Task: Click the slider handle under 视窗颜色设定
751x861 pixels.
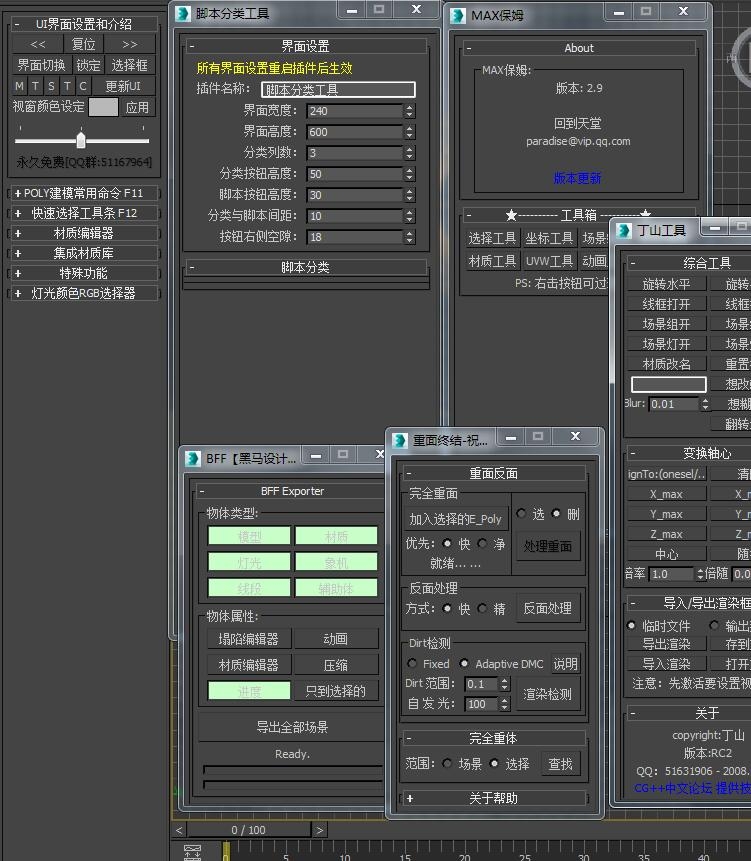Action: 81,140
